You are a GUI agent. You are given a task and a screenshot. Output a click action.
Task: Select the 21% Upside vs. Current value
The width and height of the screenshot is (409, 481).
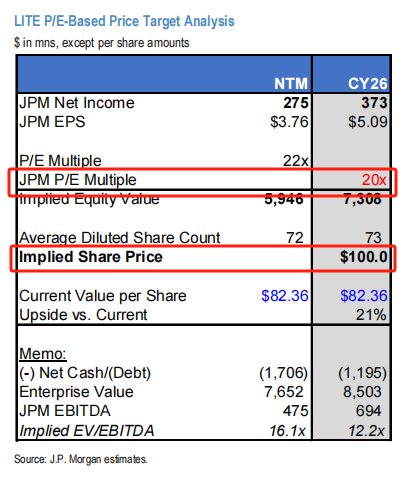(371, 315)
